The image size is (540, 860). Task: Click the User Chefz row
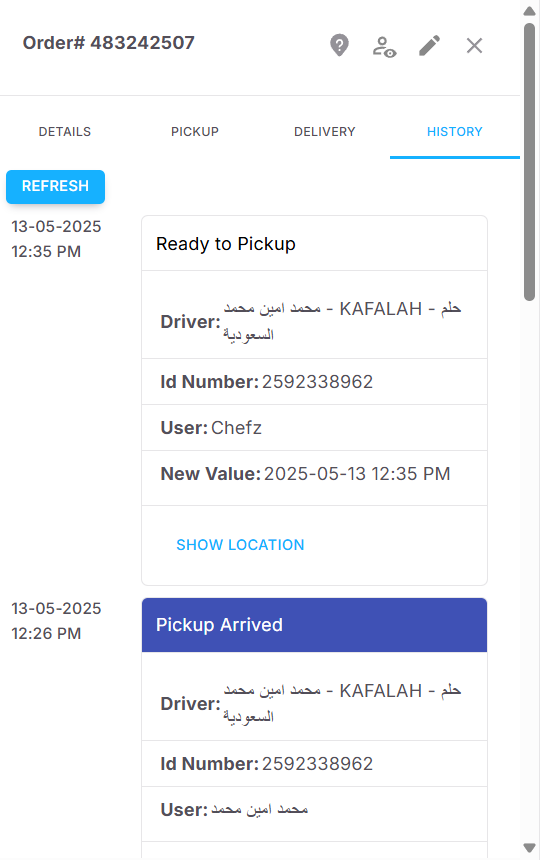point(314,428)
